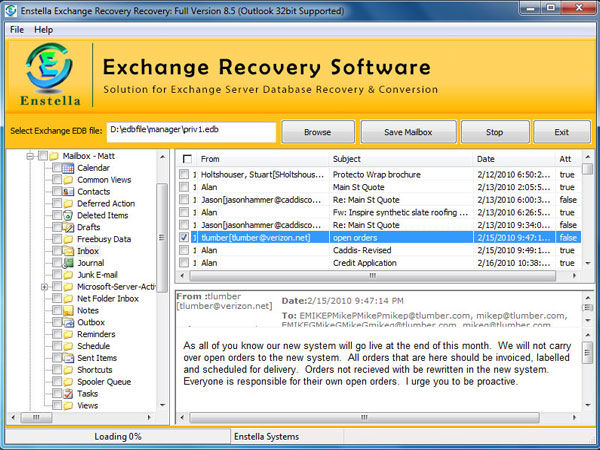This screenshot has width=600, height=450.
Task: Click the Reminders folder icon
Action: 68,334
